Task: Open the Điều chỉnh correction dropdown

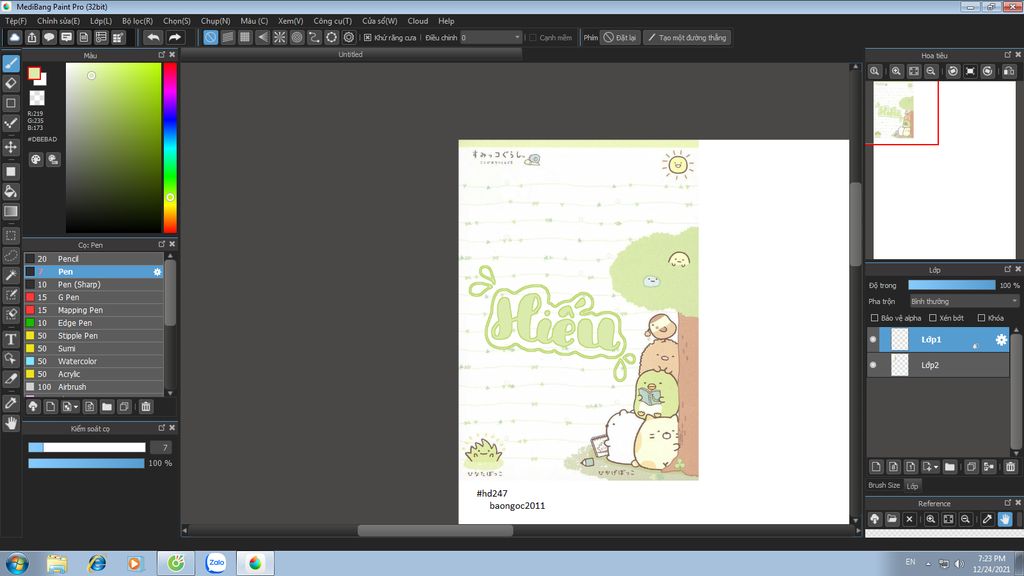Action: tap(491, 38)
